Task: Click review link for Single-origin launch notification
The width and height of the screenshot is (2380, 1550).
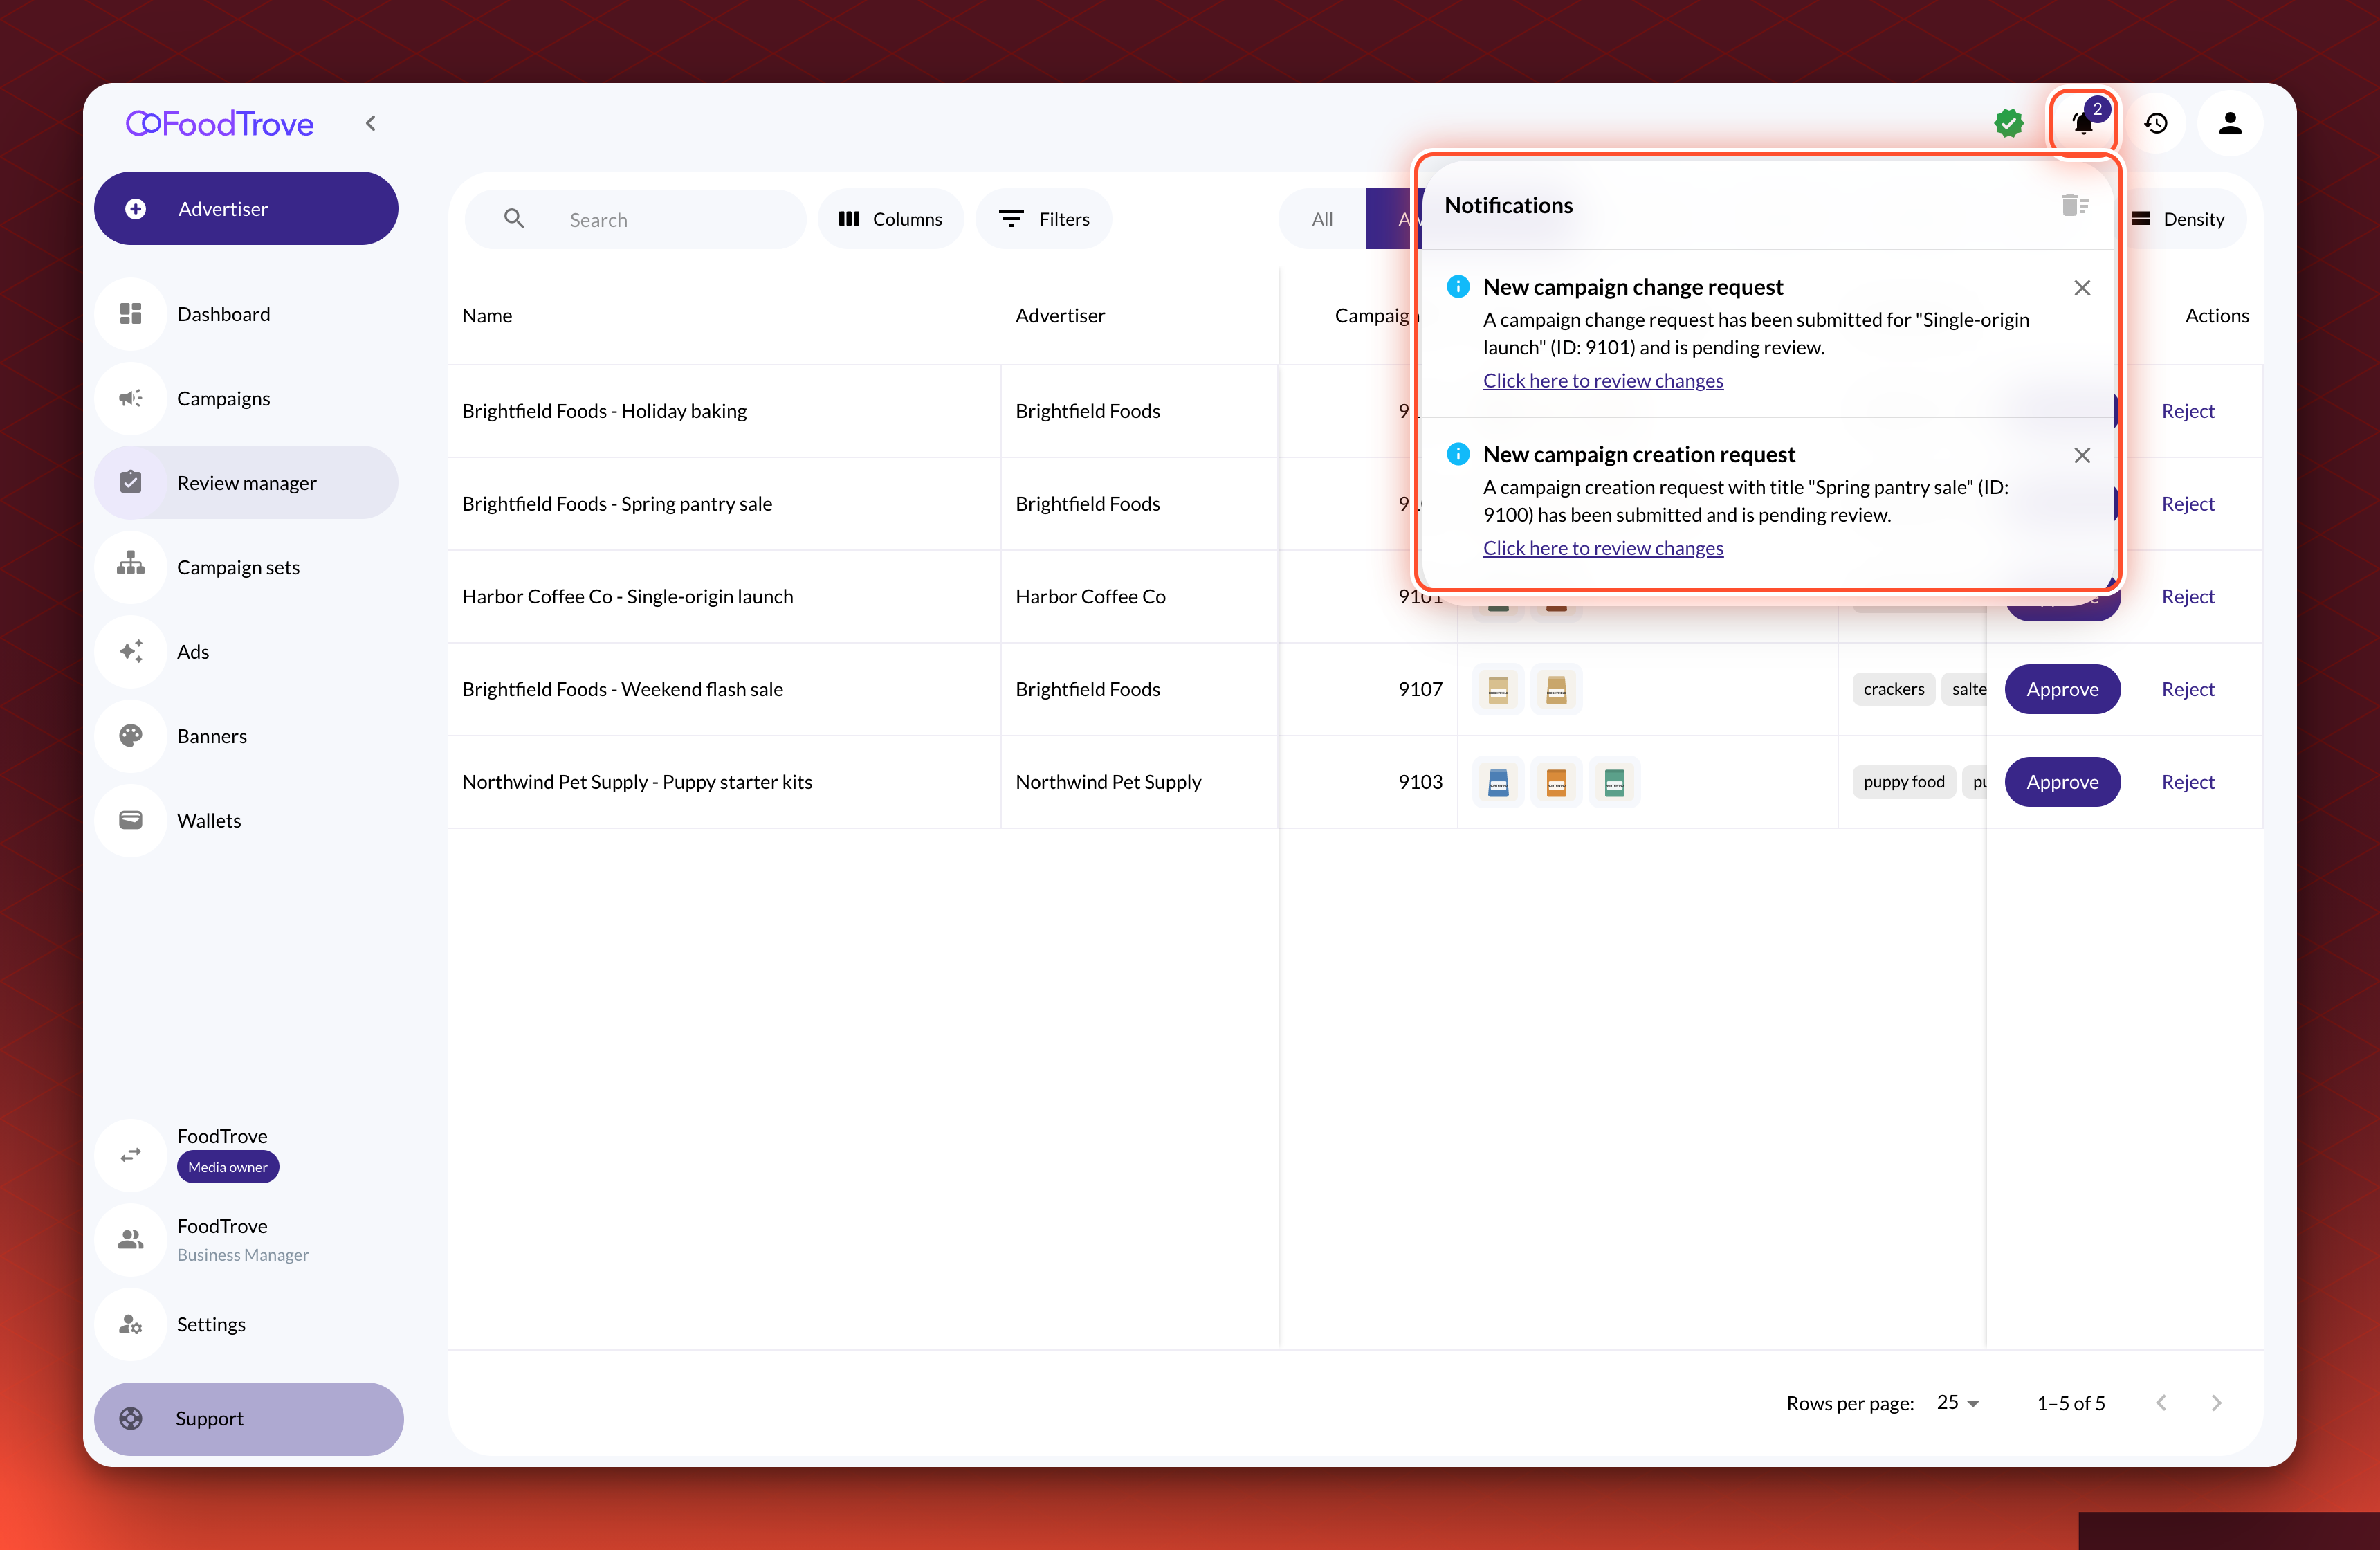Action: tap(1603, 380)
